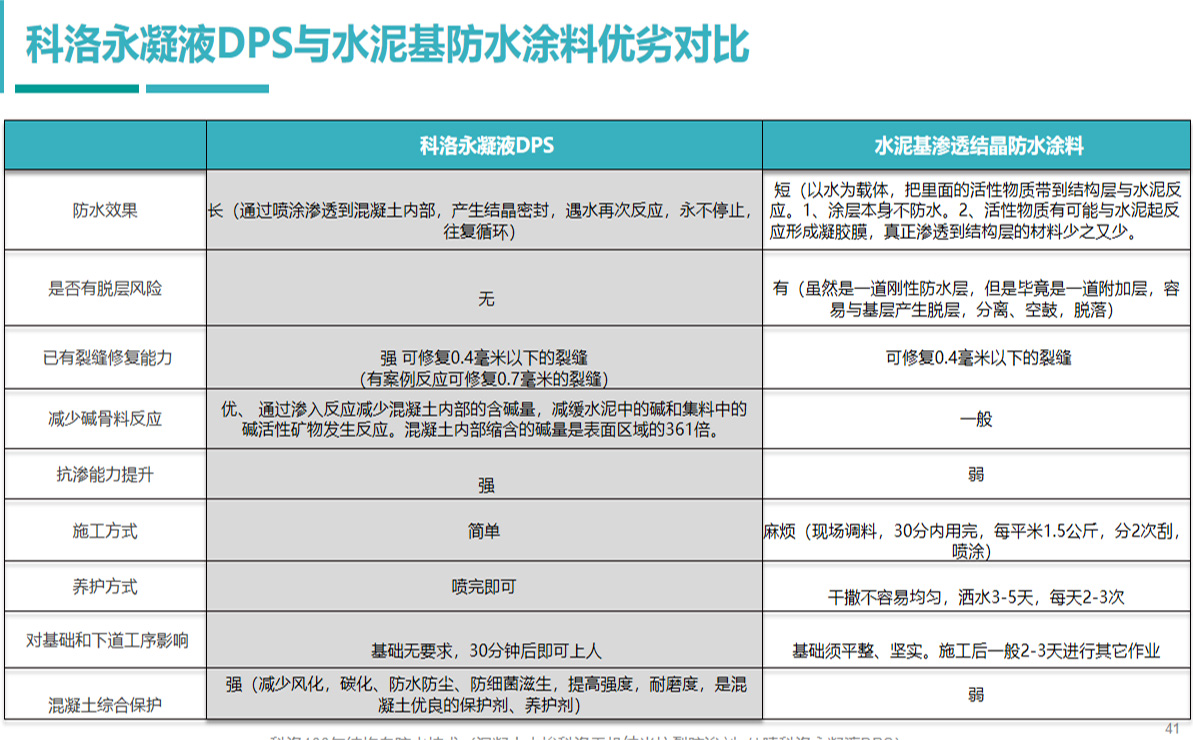Select the 减少碱骨料反应 row label
Image resolution: width=1193 pixels, height=740 pixels.
[x=105, y=418]
